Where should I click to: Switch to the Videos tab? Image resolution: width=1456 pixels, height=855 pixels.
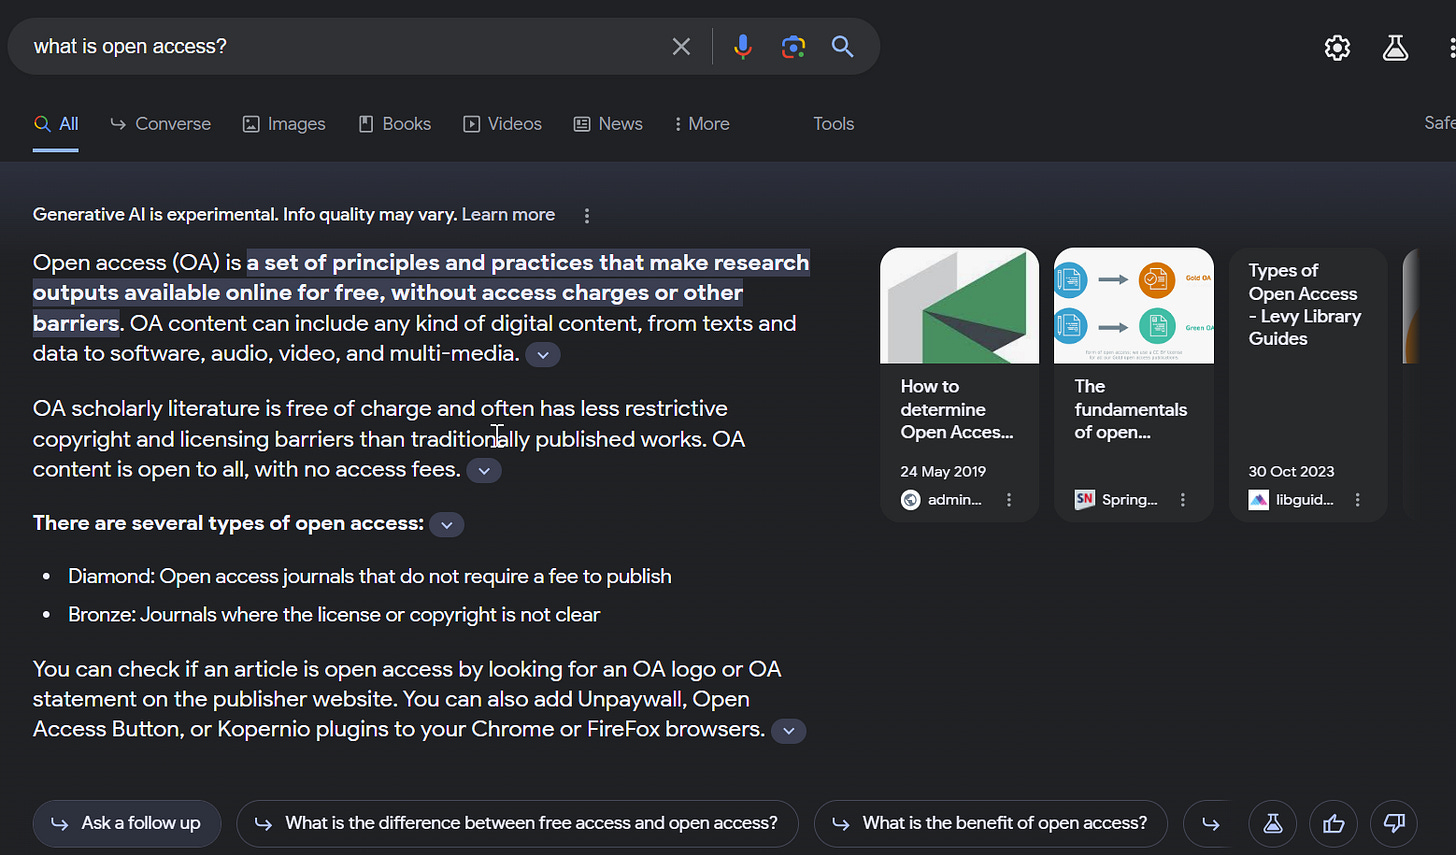502,124
